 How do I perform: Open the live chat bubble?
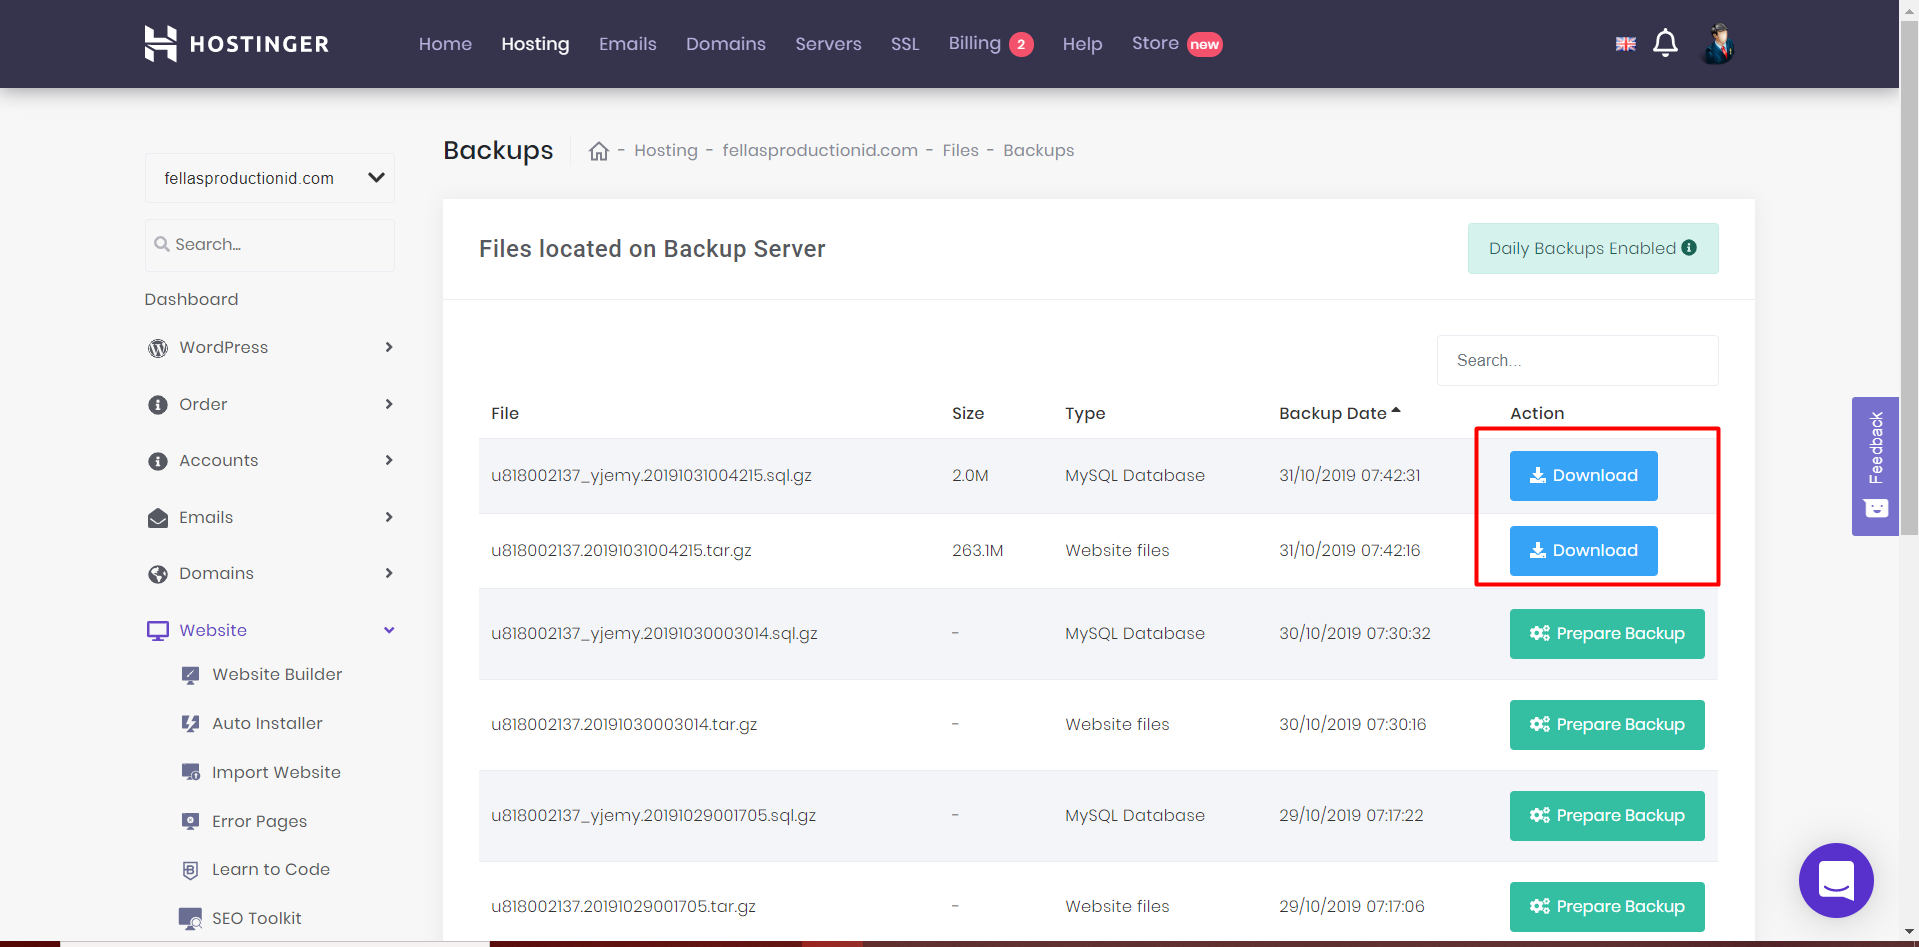[1836, 880]
